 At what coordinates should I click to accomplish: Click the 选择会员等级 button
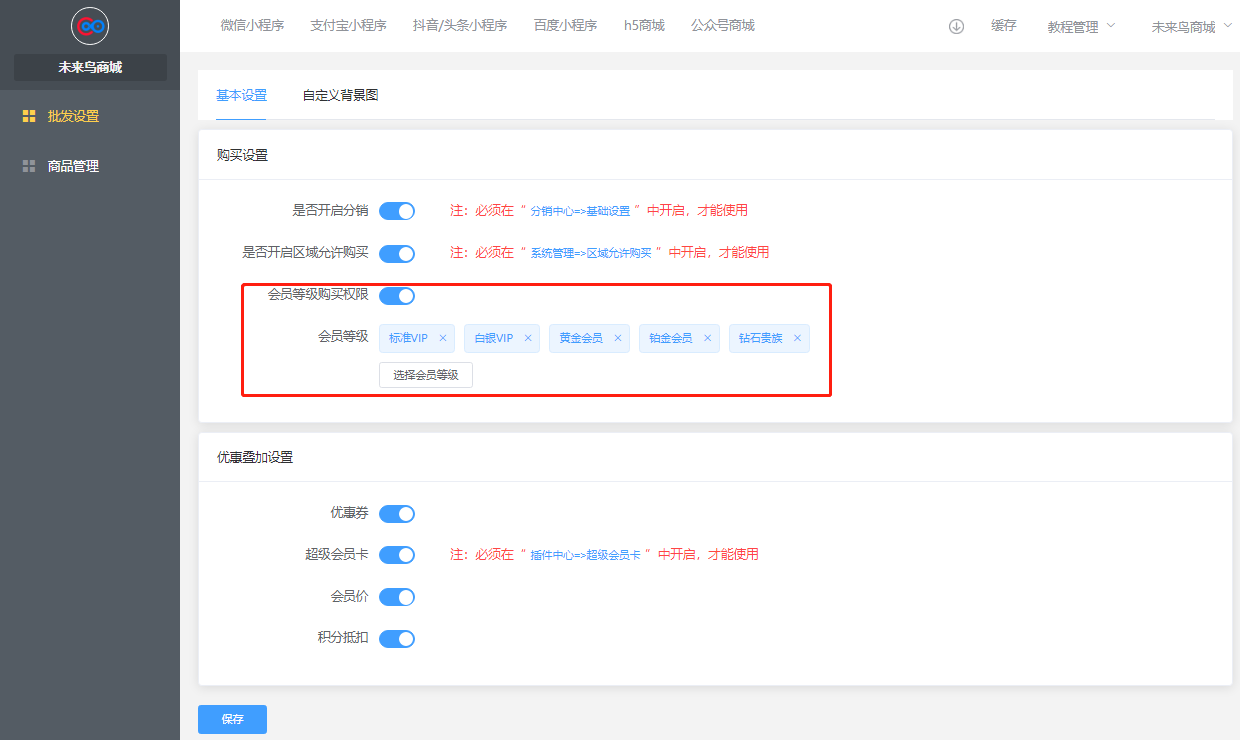(x=425, y=375)
